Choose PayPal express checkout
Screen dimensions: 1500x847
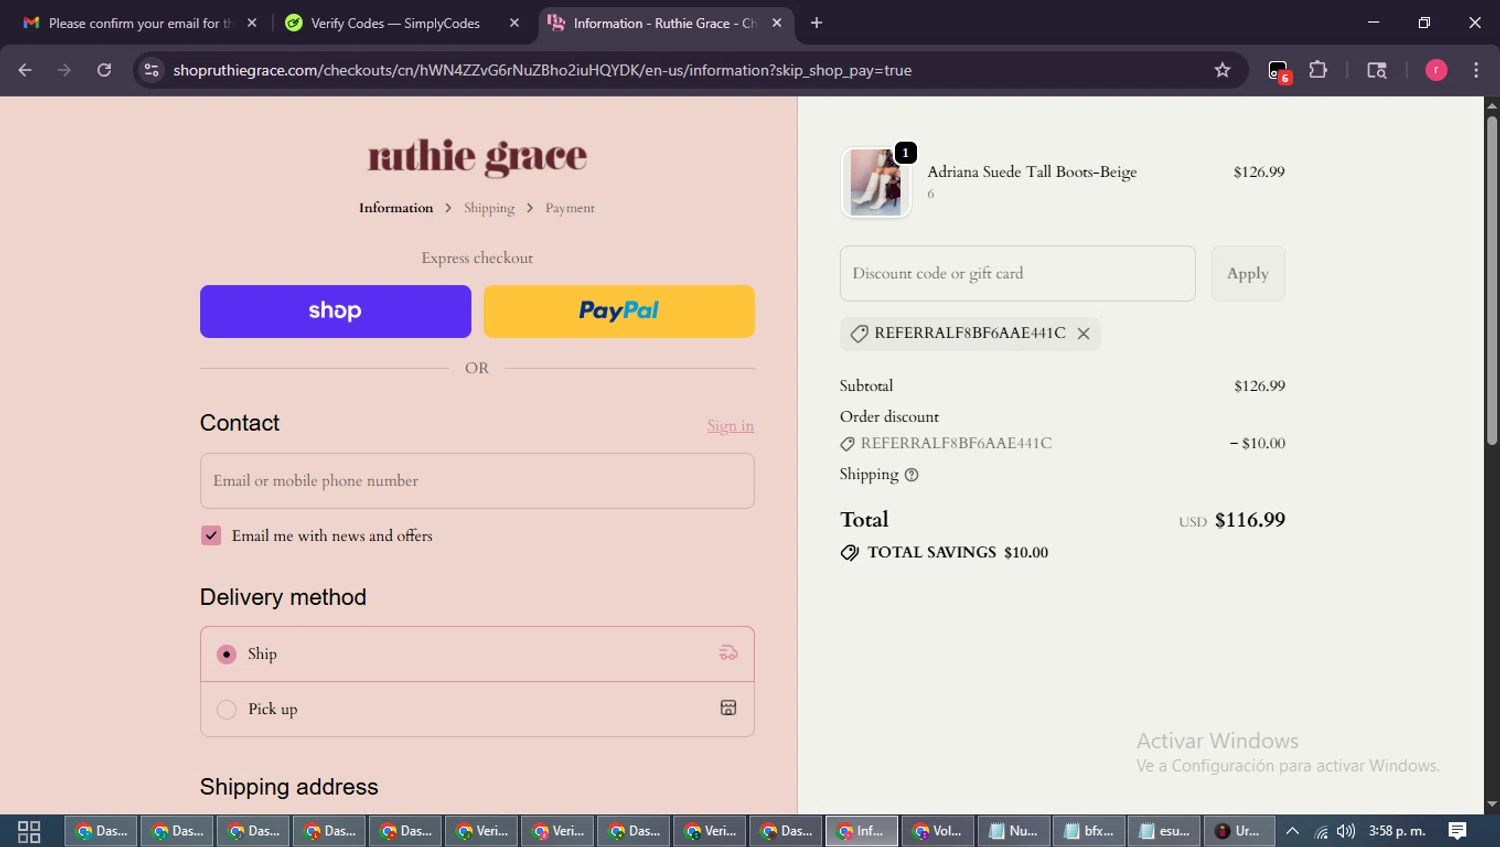[x=619, y=311]
